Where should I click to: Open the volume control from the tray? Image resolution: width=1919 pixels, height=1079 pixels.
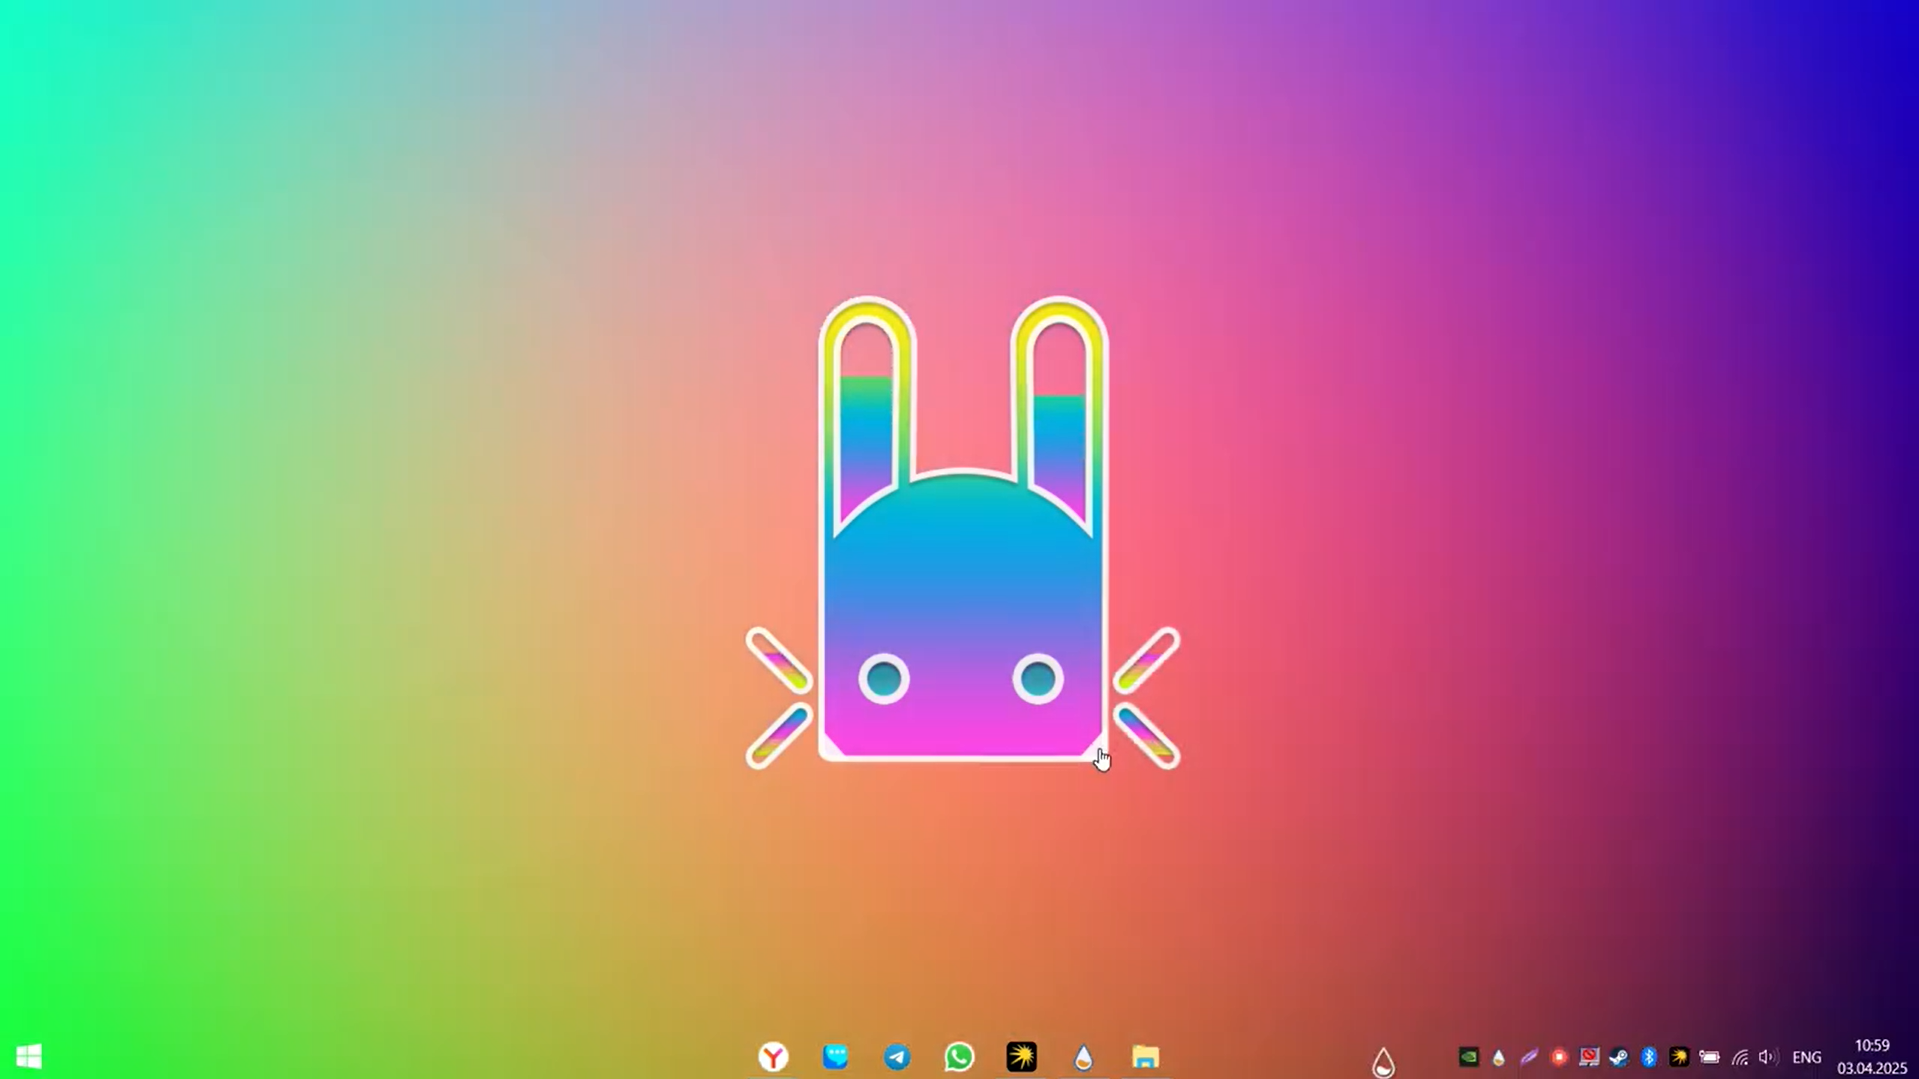coord(1768,1057)
